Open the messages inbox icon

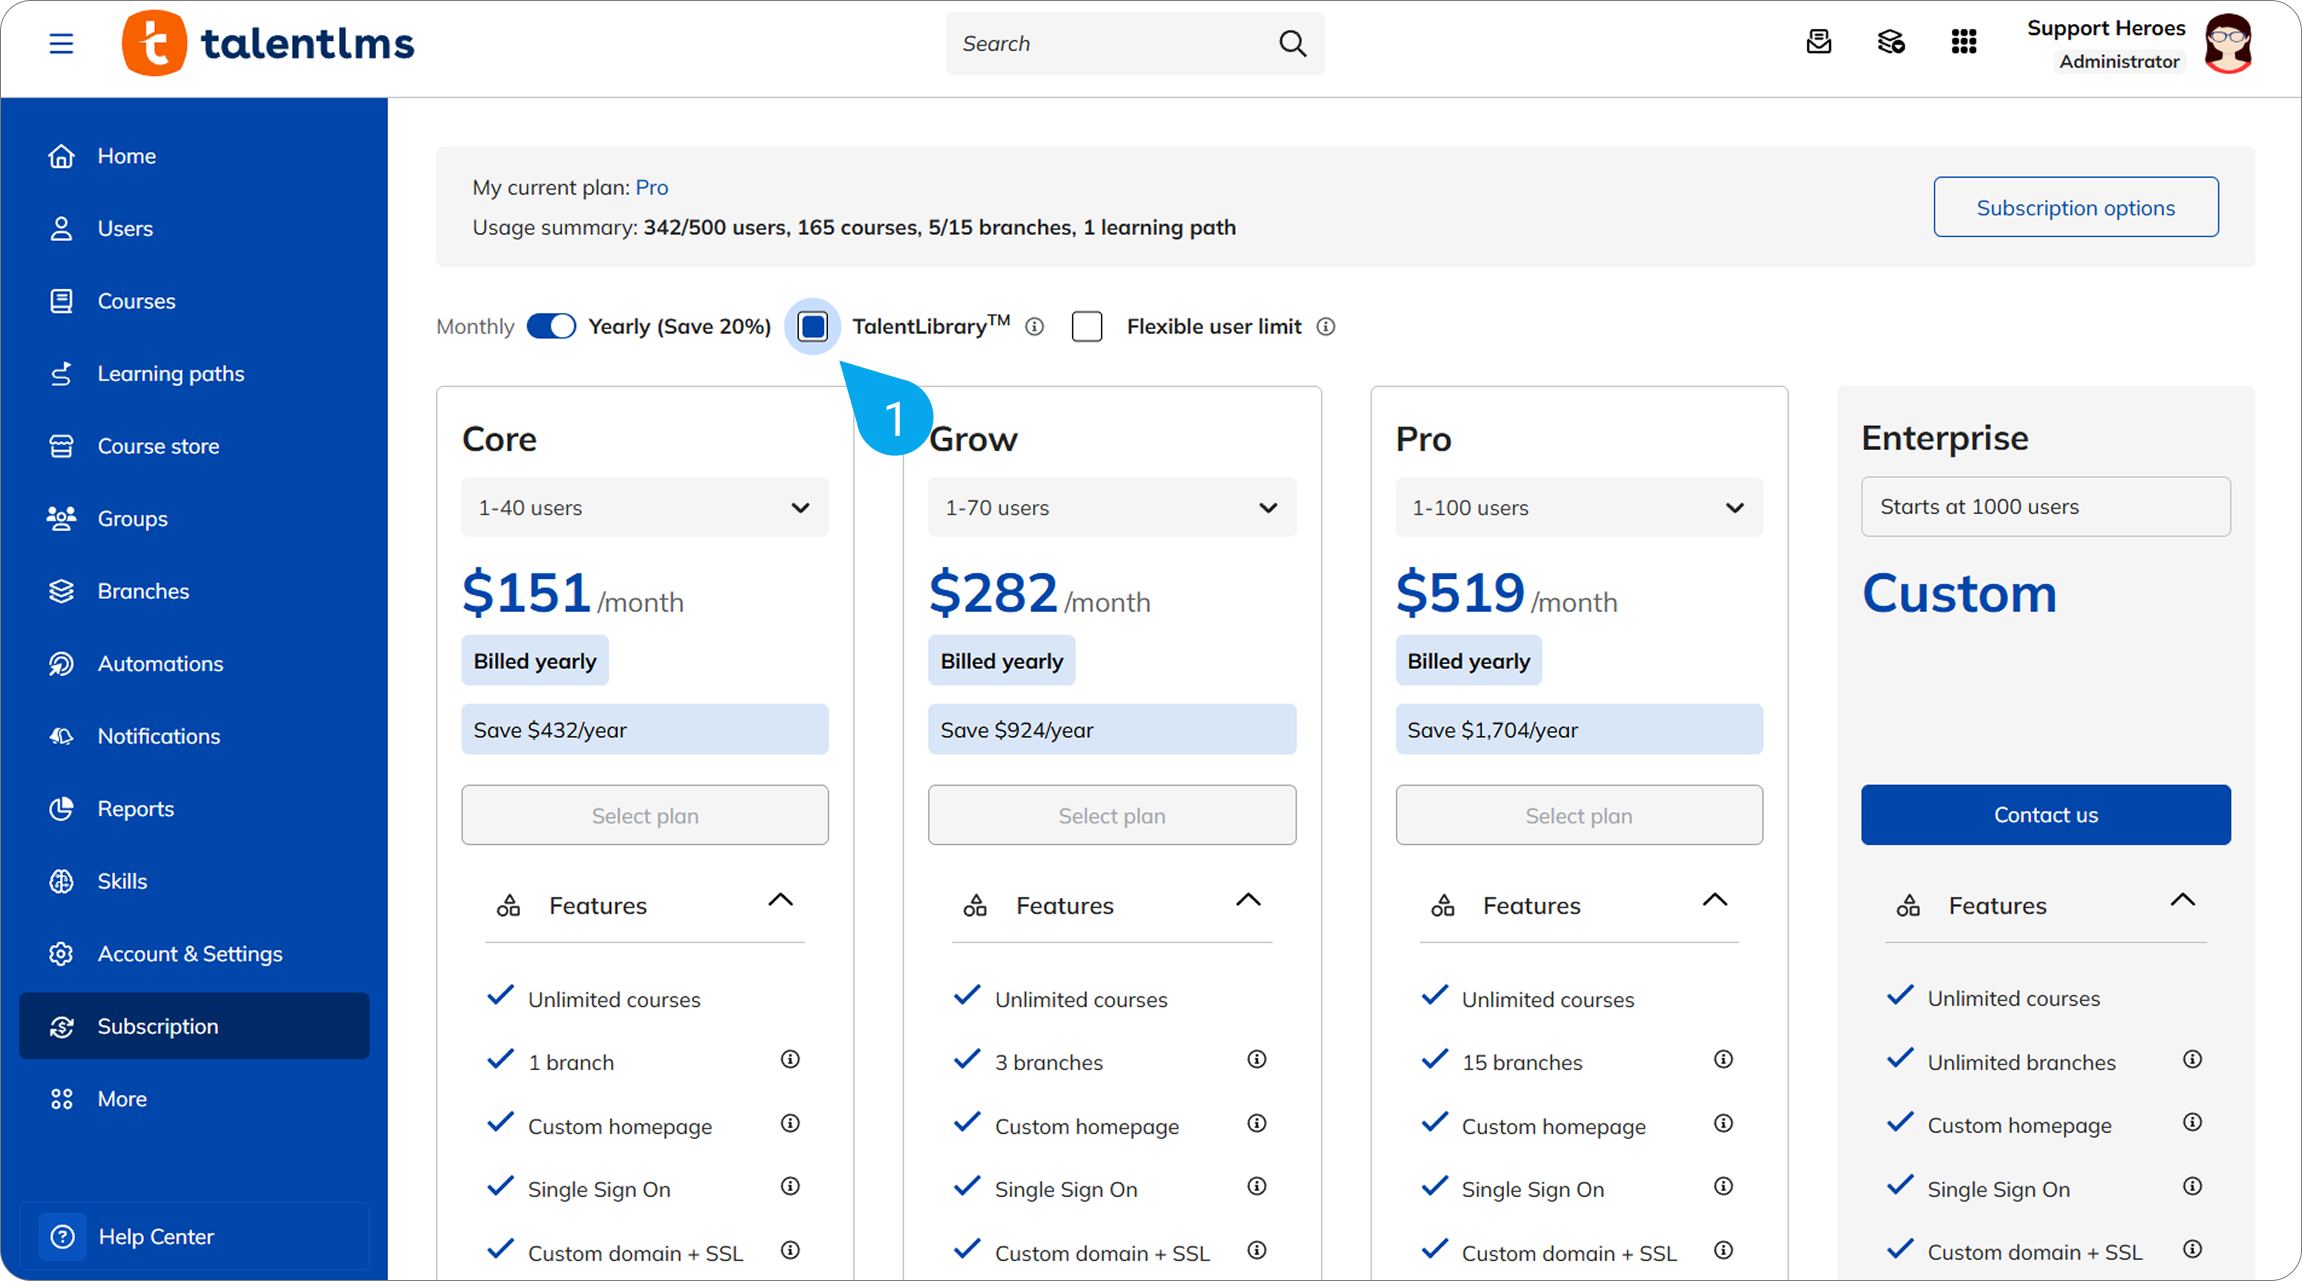tap(1819, 42)
